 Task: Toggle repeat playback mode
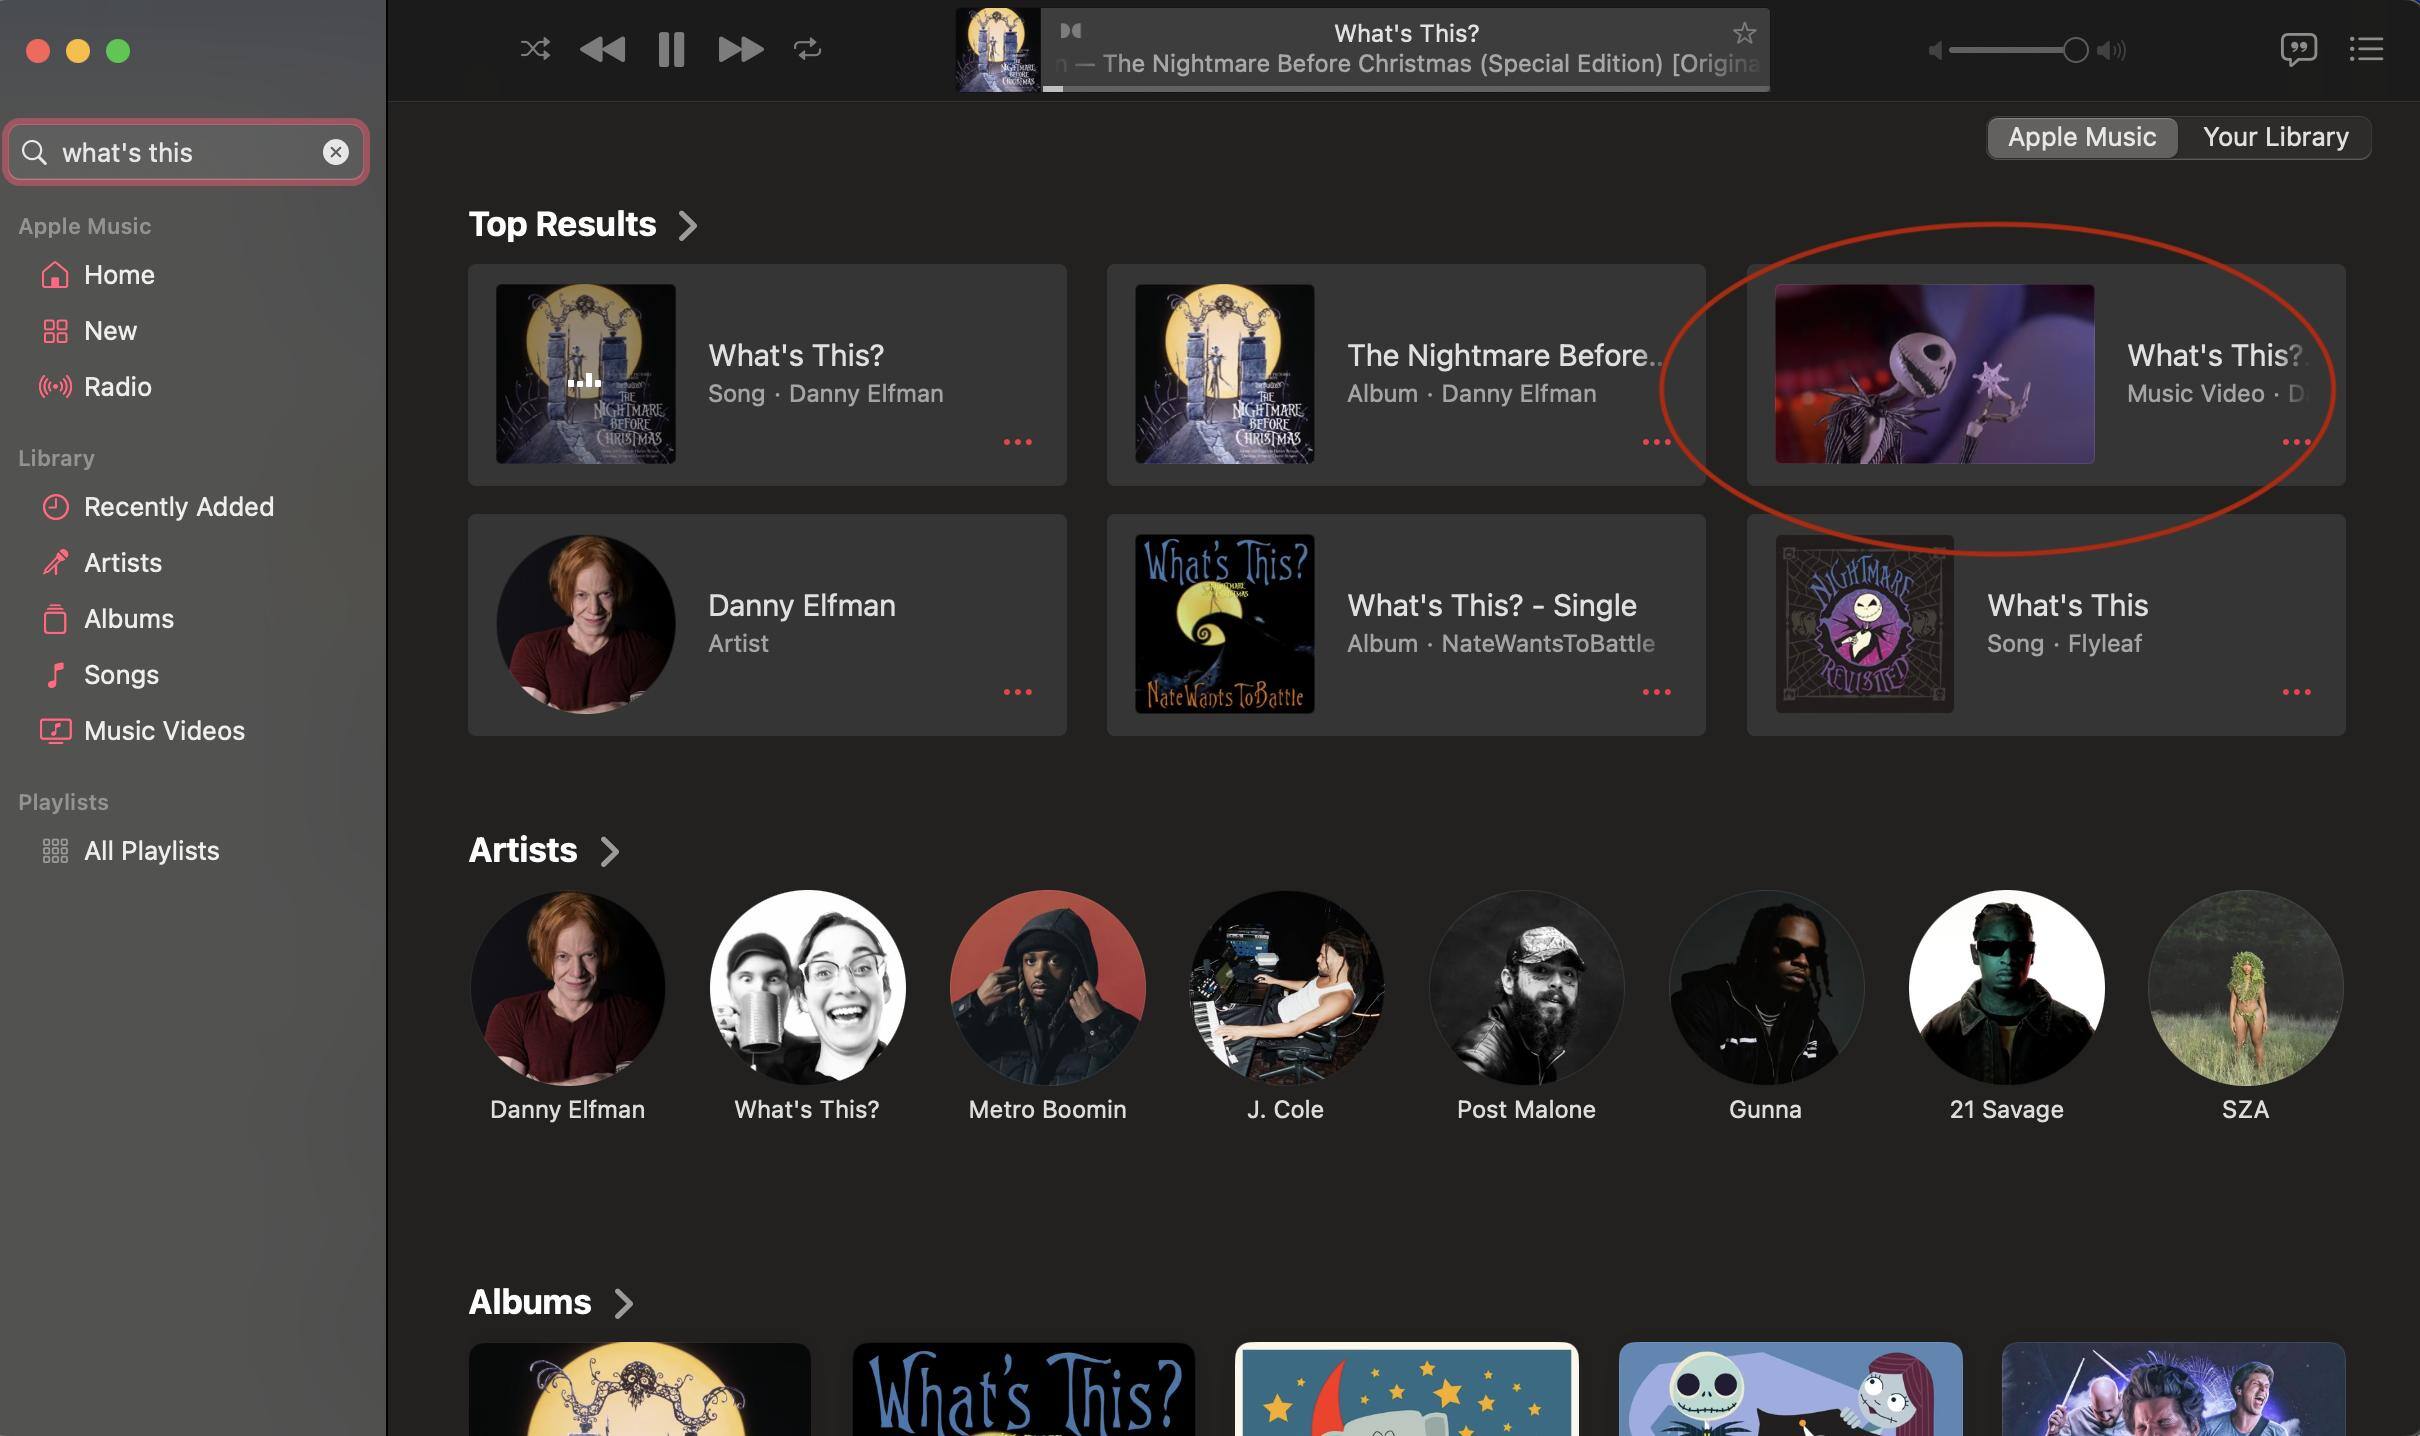(x=807, y=49)
